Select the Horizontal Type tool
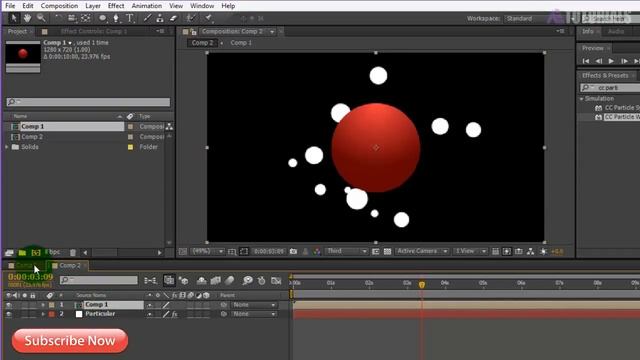The image size is (640, 360). [130, 18]
